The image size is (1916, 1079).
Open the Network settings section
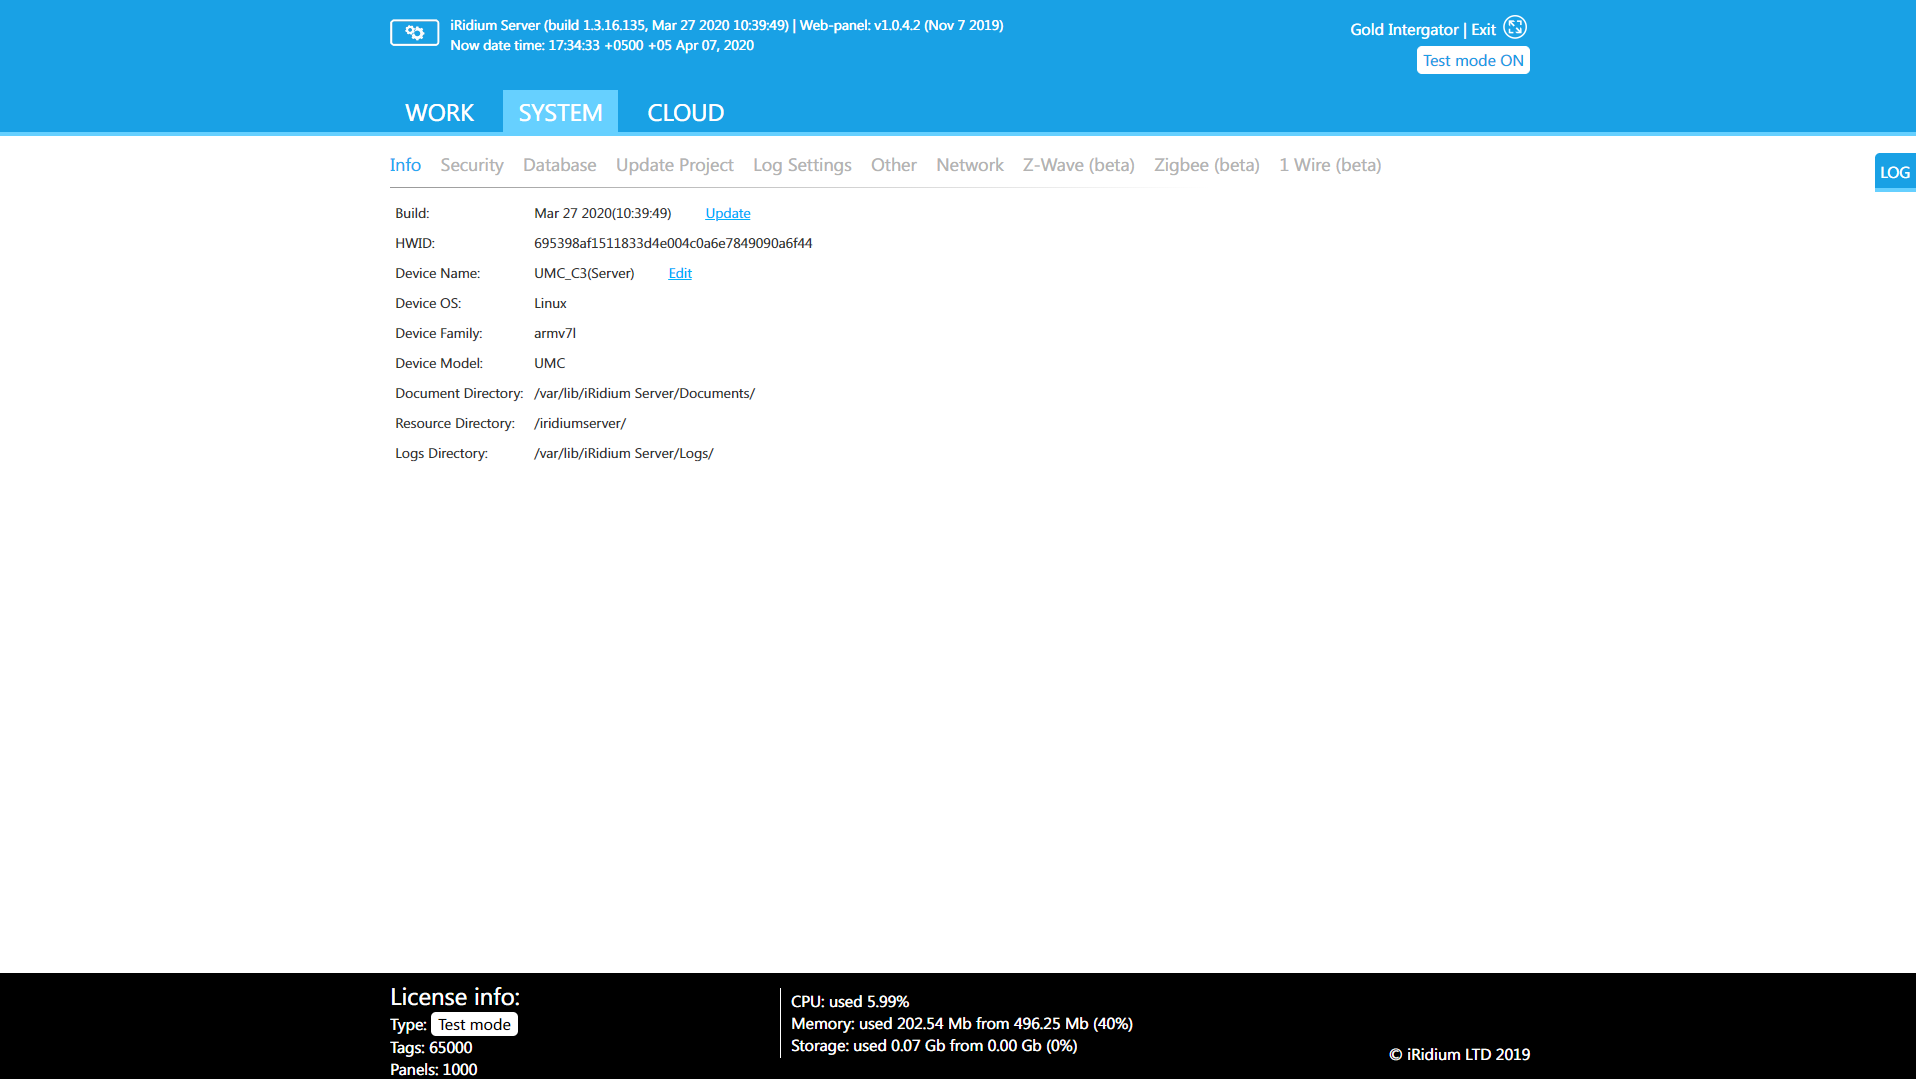point(969,165)
